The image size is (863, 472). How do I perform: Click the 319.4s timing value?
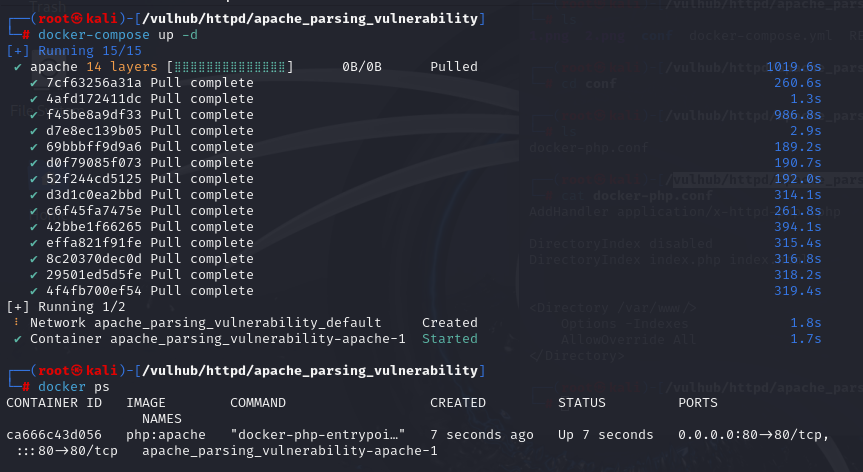coord(798,290)
